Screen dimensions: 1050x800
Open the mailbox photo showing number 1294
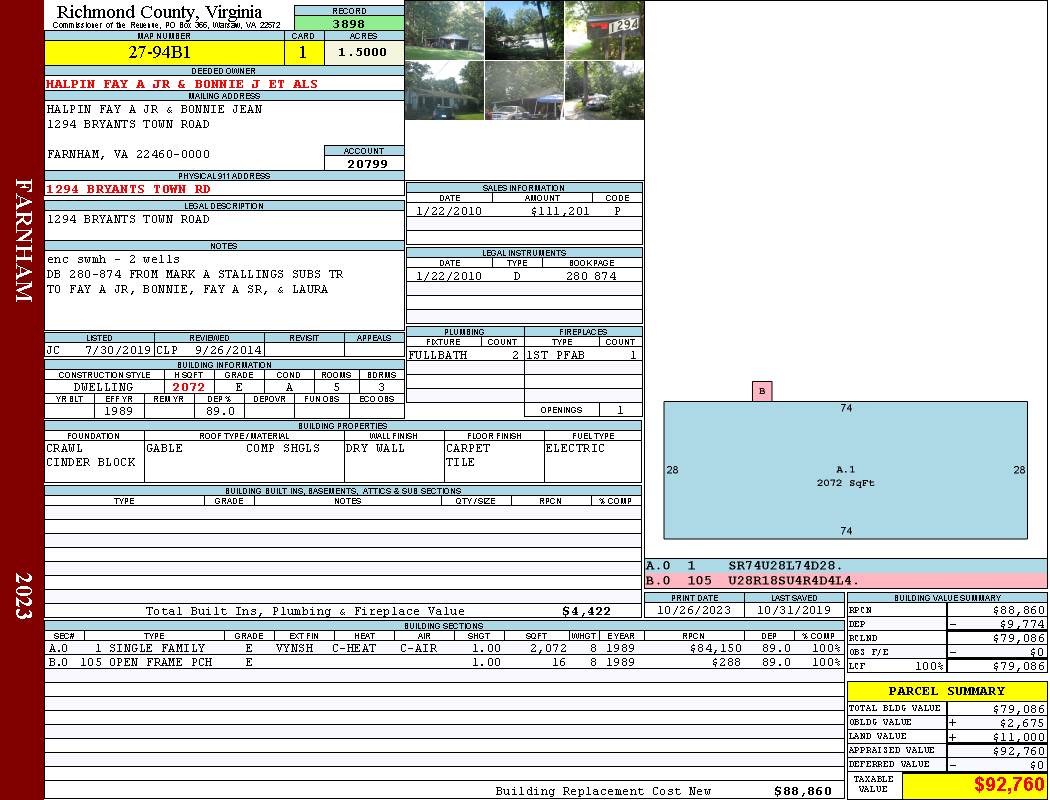(604, 30)
